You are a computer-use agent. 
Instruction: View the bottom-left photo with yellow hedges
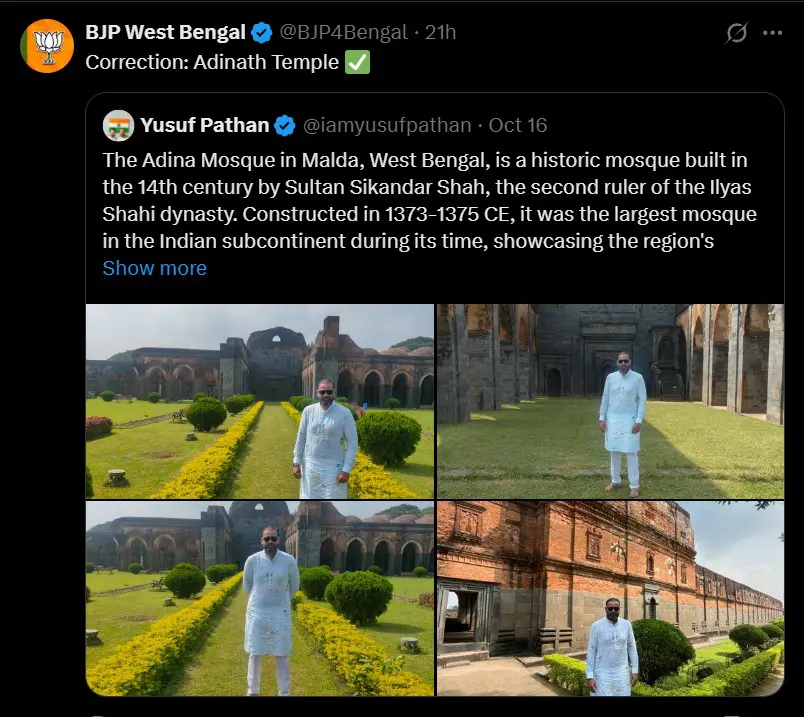260,598
